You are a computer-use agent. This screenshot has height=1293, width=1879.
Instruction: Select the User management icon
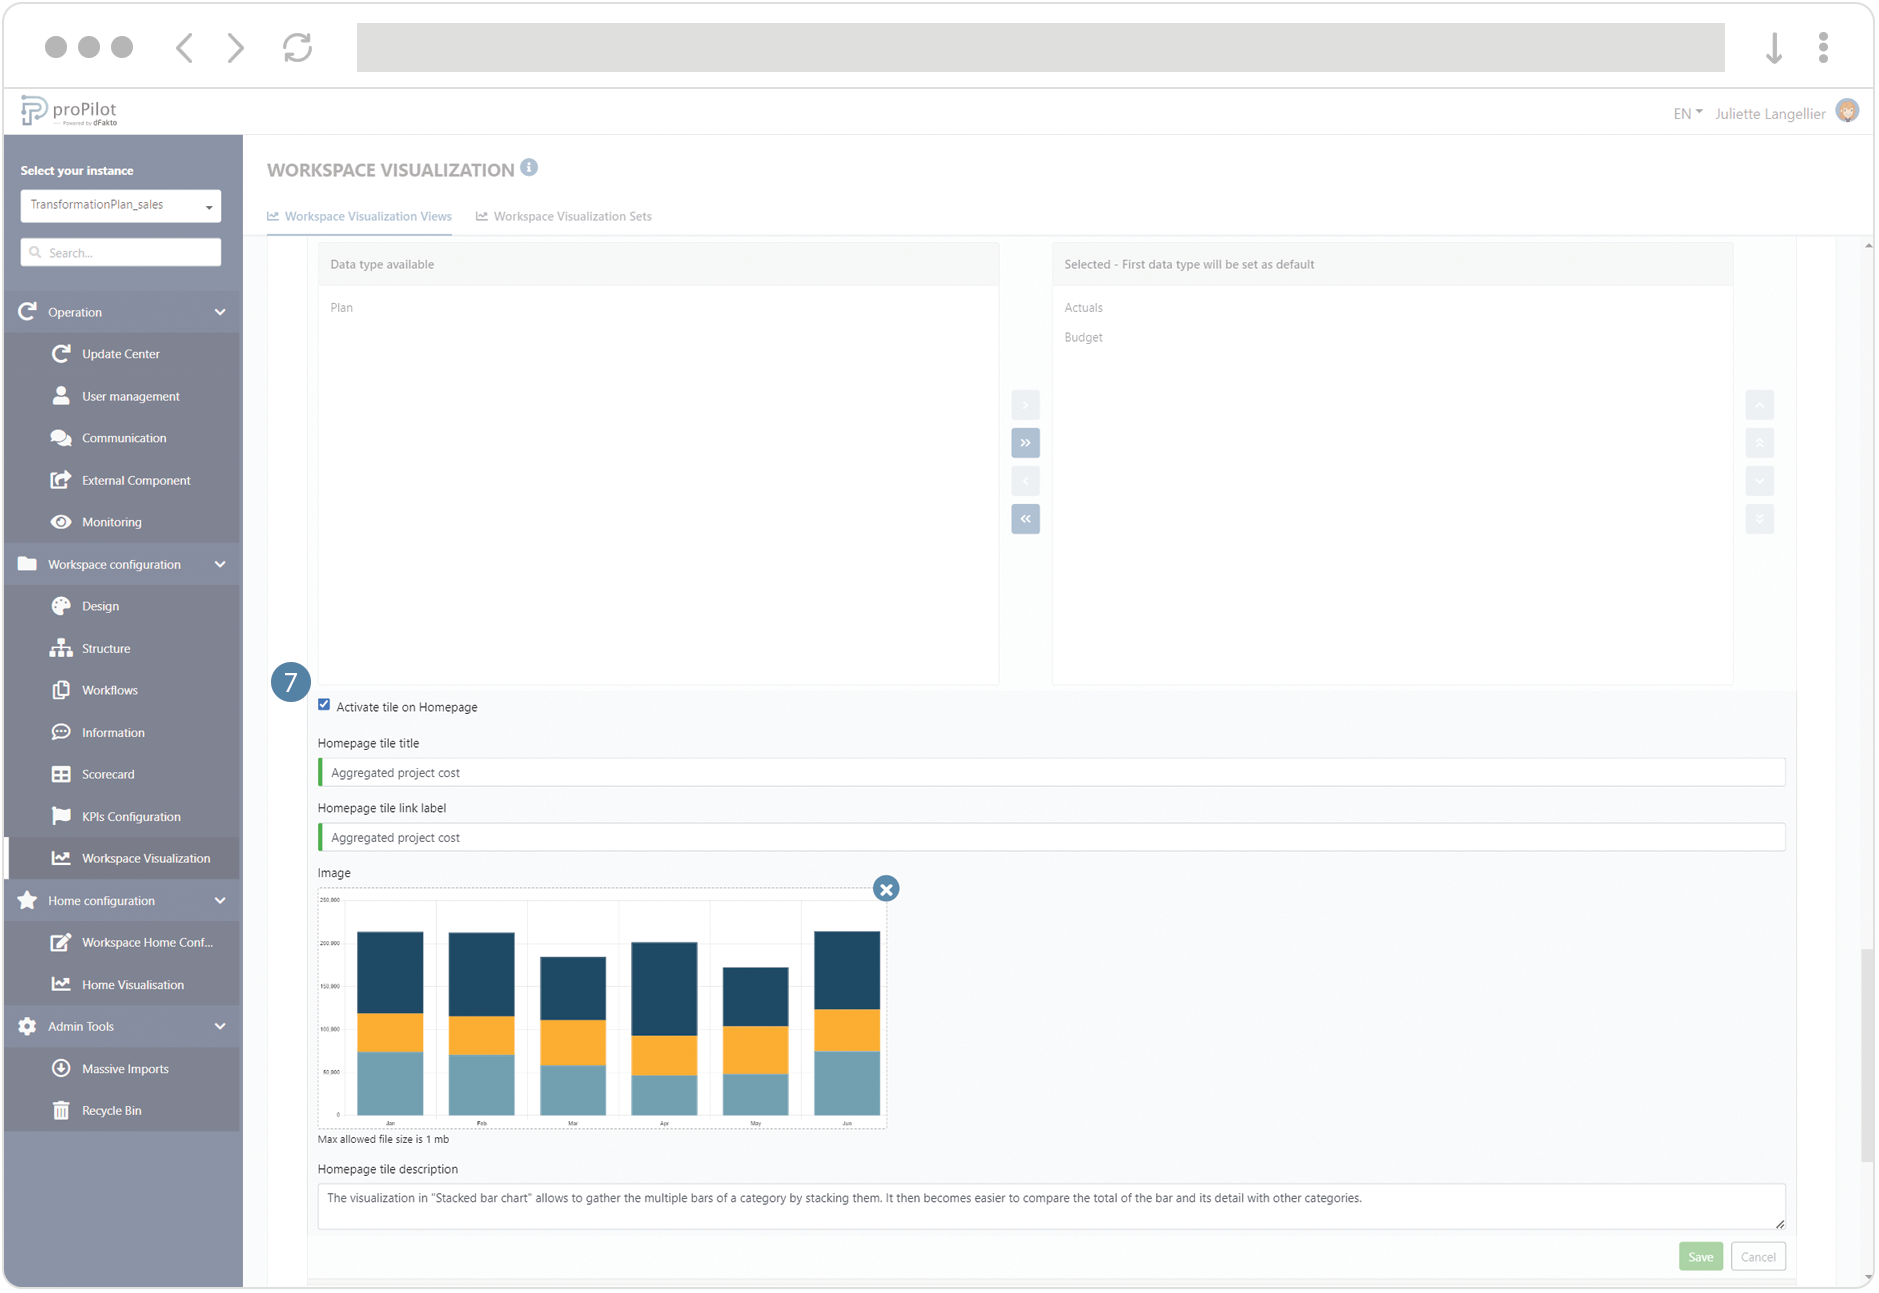tap(61, 395)
